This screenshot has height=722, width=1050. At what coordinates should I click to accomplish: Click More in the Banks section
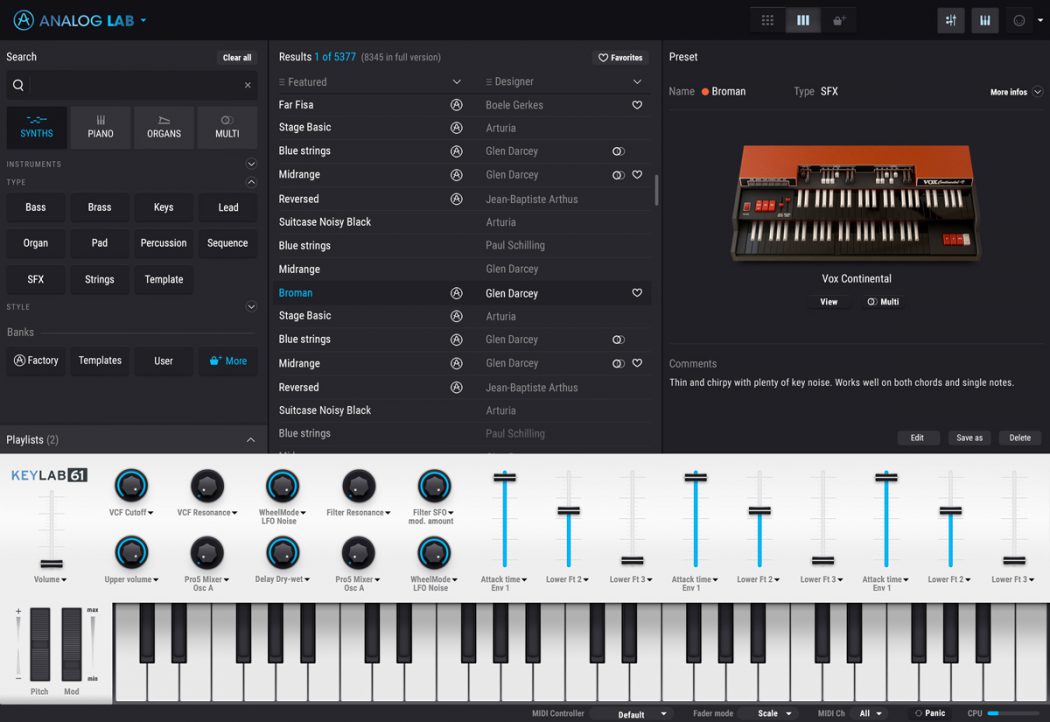coord(228,360)
